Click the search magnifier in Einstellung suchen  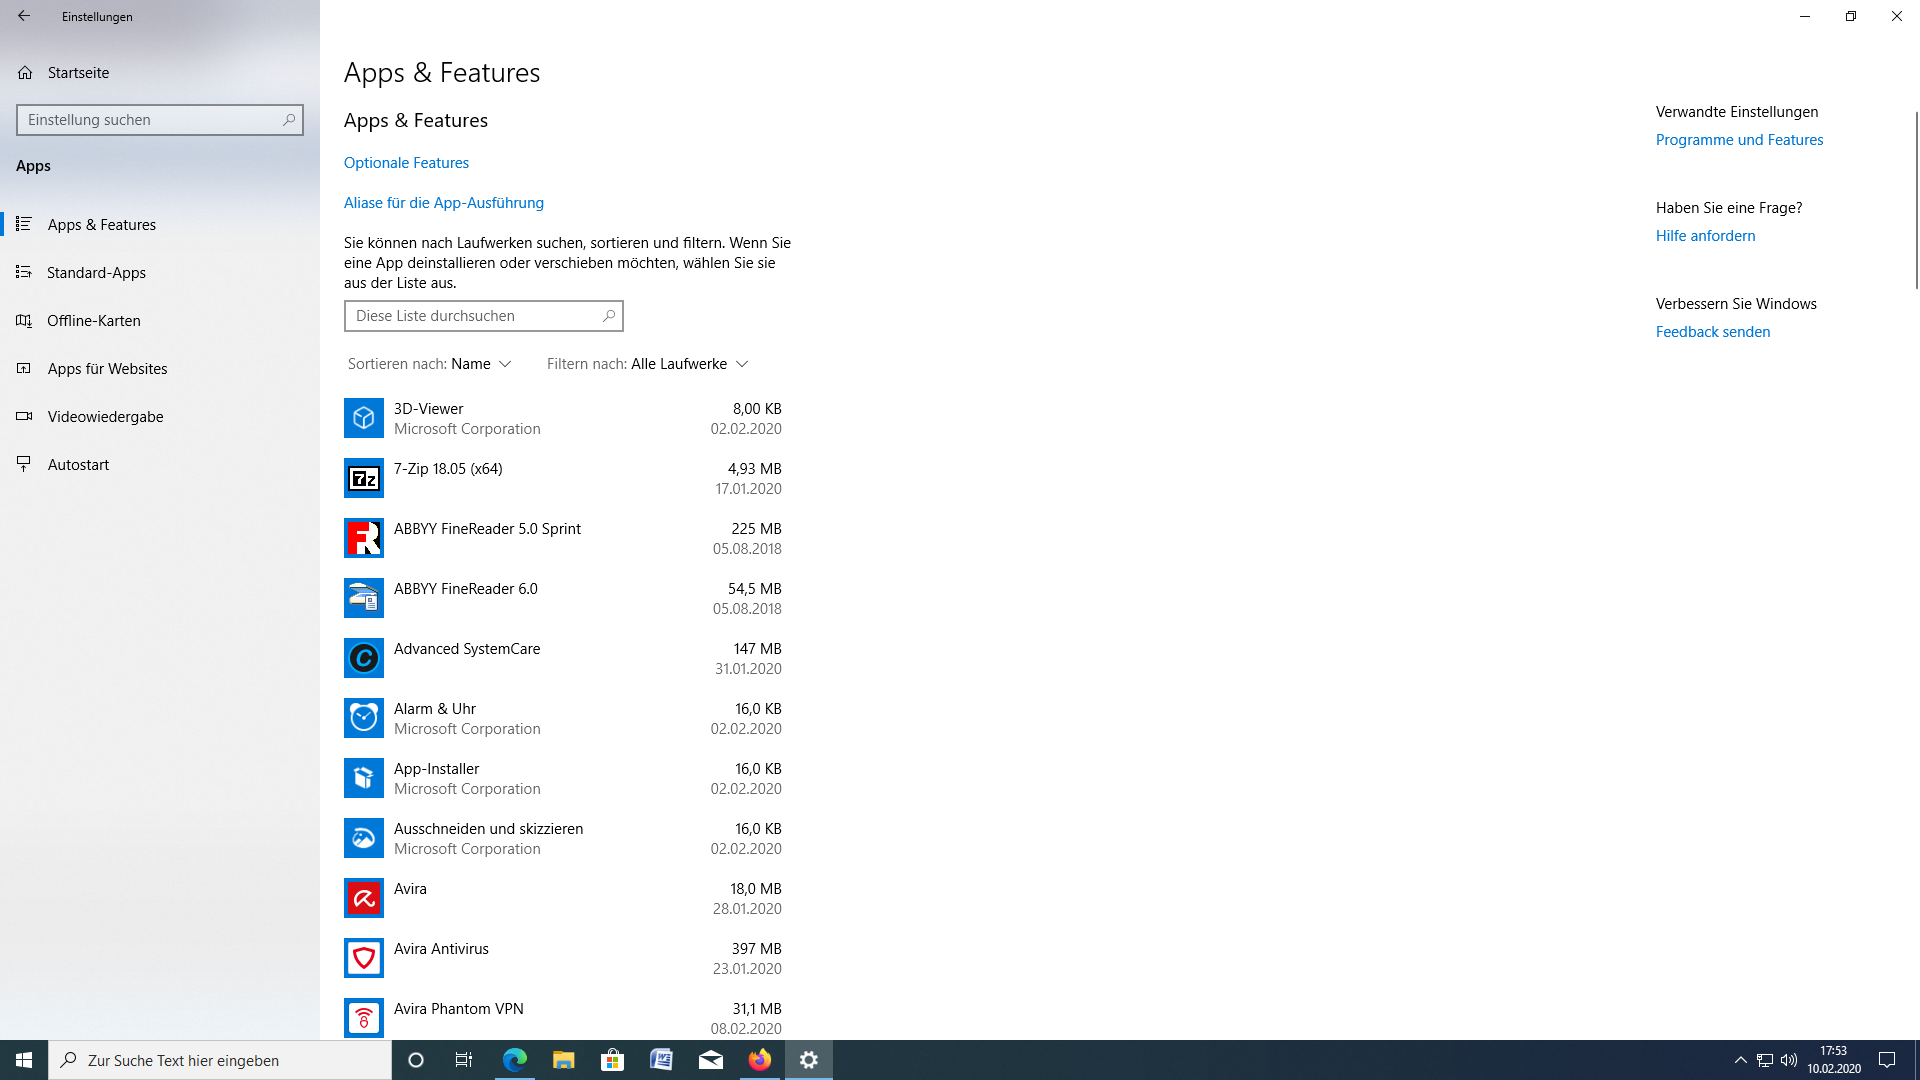289,120
